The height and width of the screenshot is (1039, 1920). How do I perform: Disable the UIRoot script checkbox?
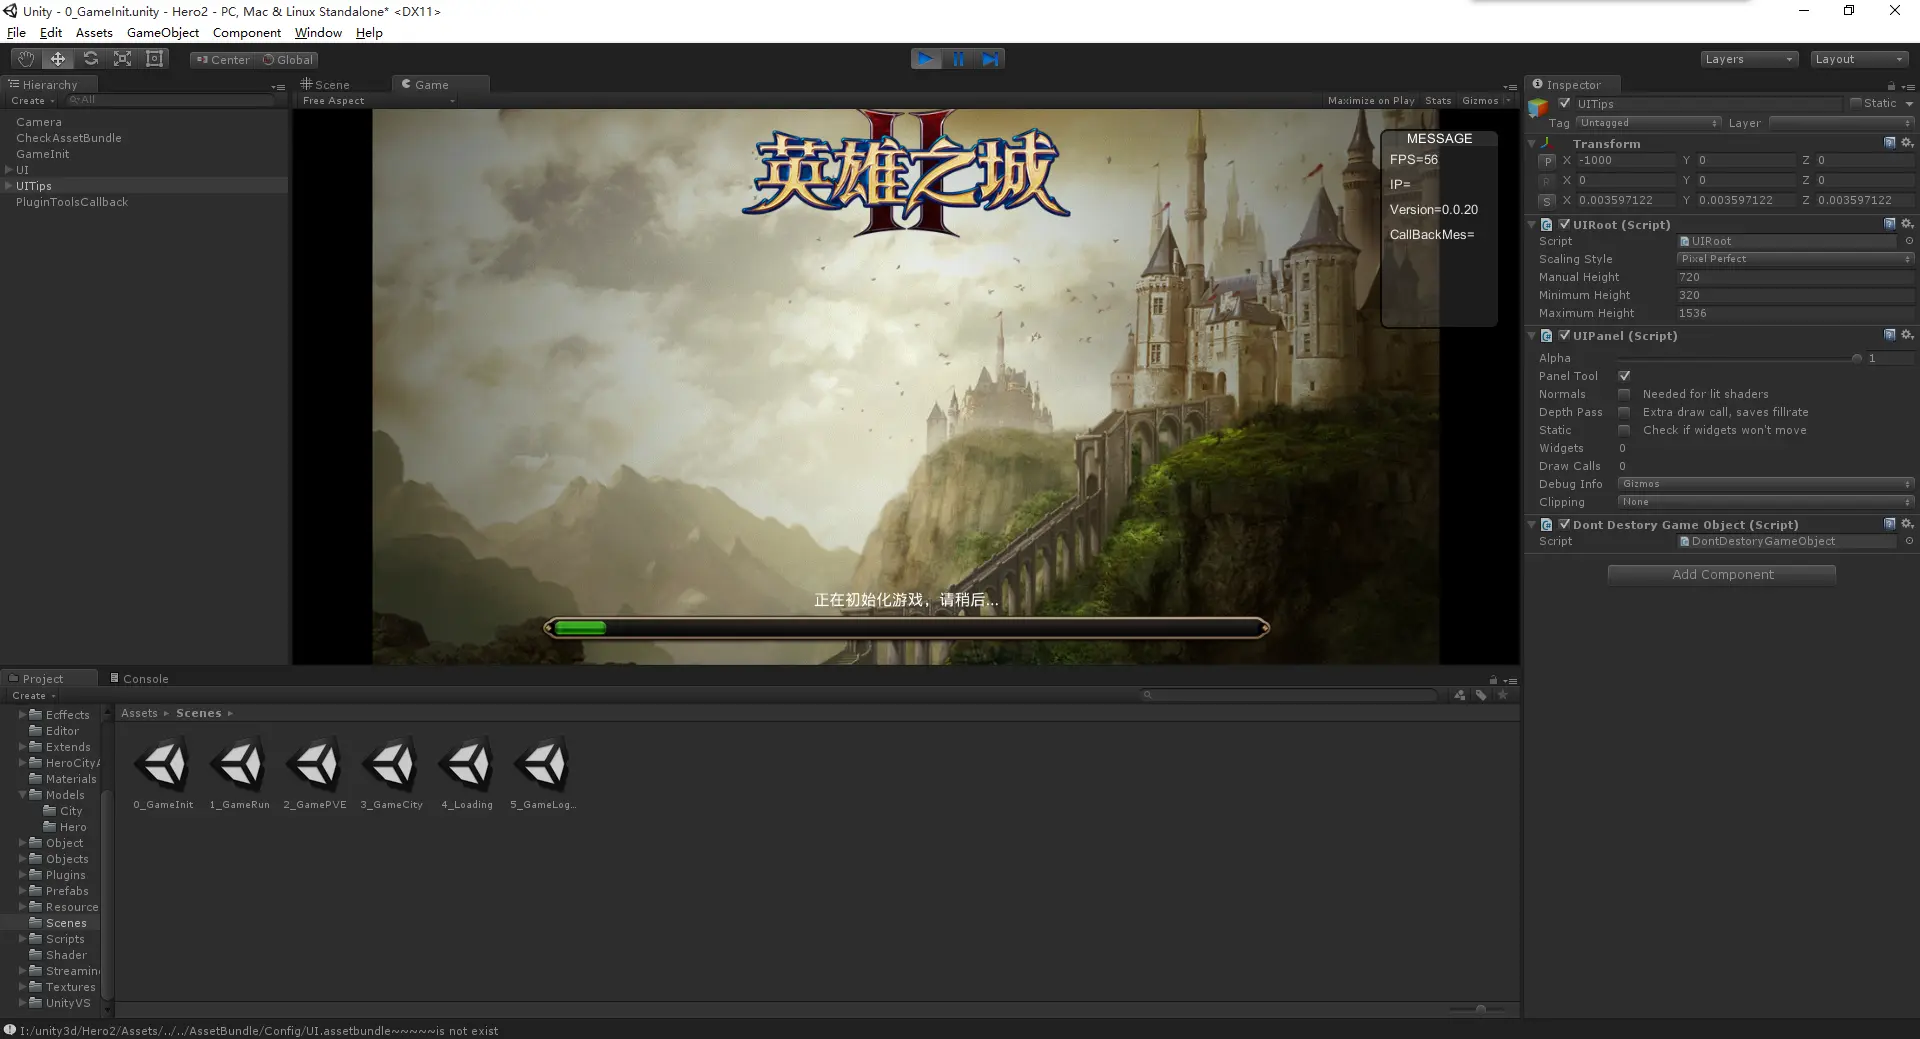pos(1565,224)
